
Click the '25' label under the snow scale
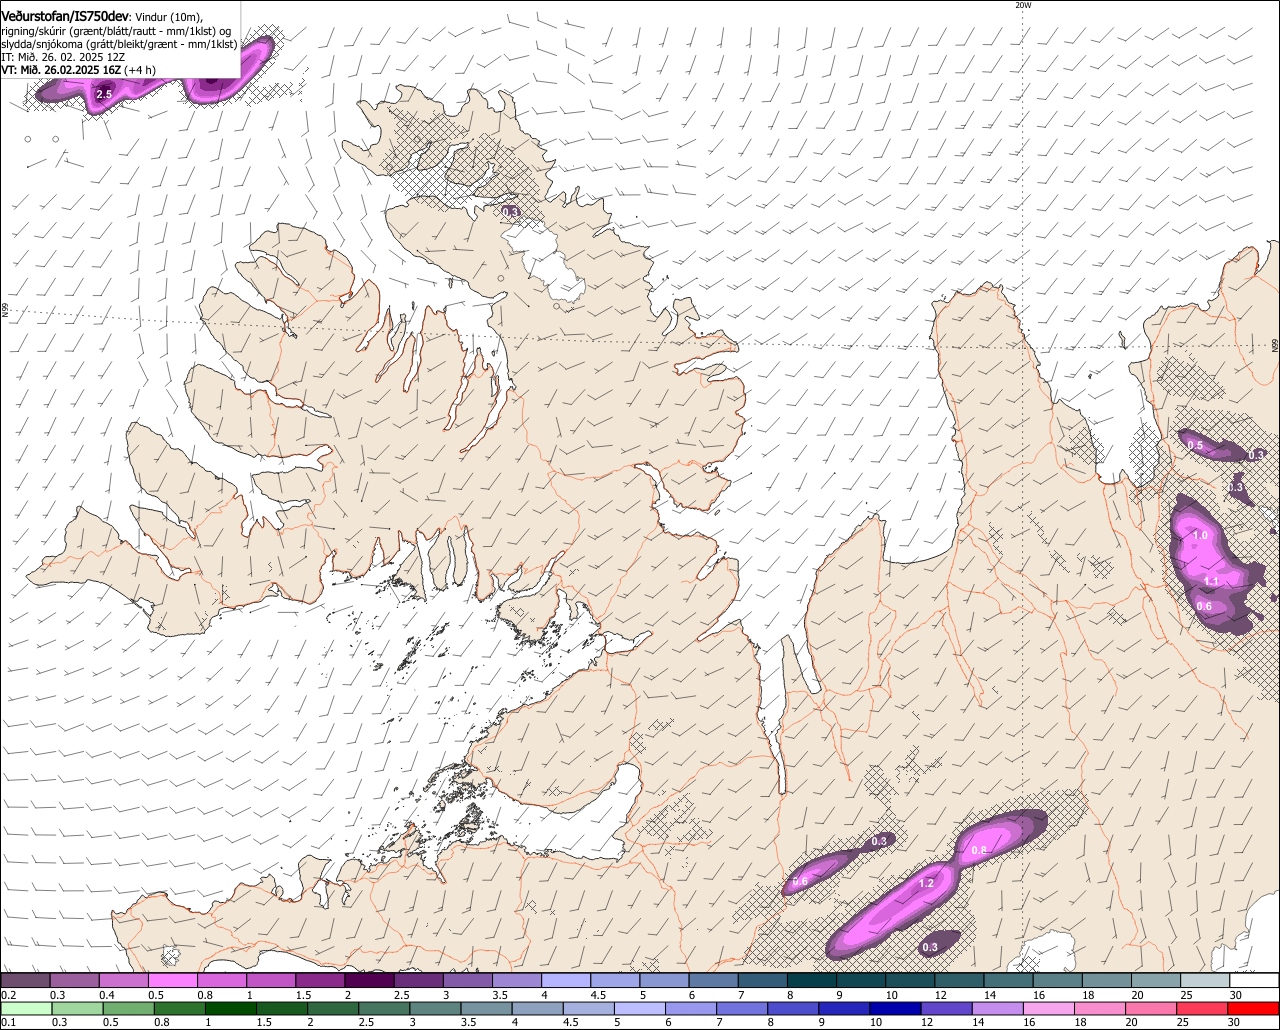(1186, 995)
